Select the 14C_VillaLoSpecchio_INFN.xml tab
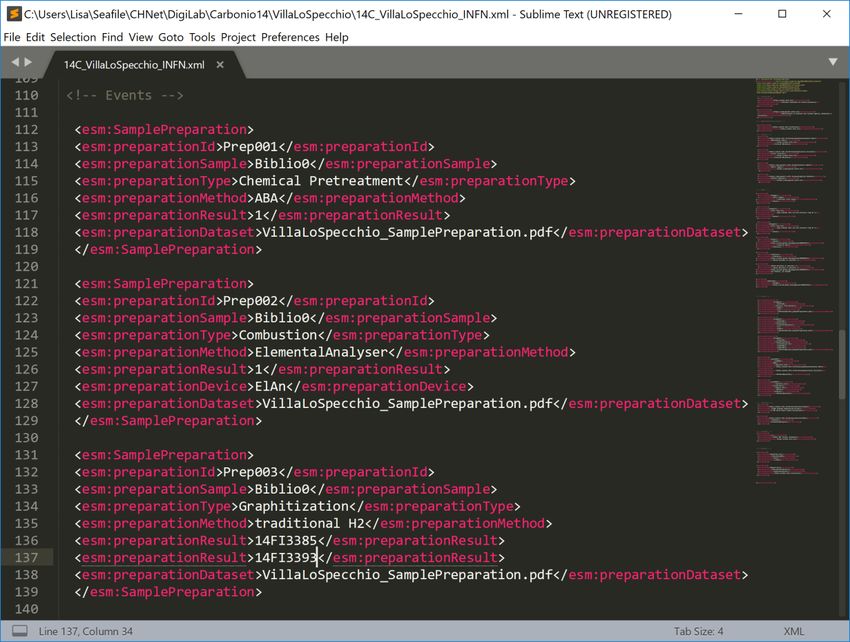Screen dimensions: 850x642 [x=133, y=64]
